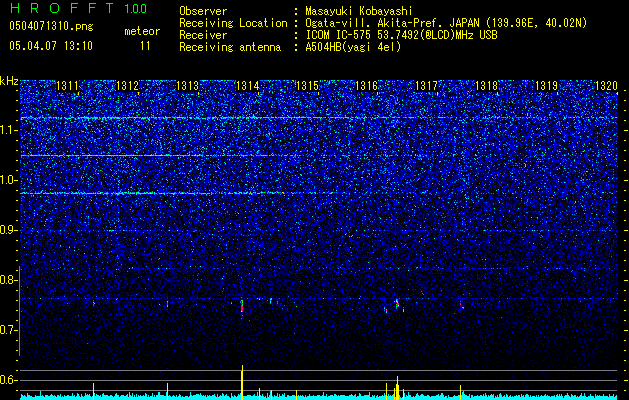Click the 1312 time axis label
The height and width of the screenshot is (400, 629).
click(x=127, y=86)
